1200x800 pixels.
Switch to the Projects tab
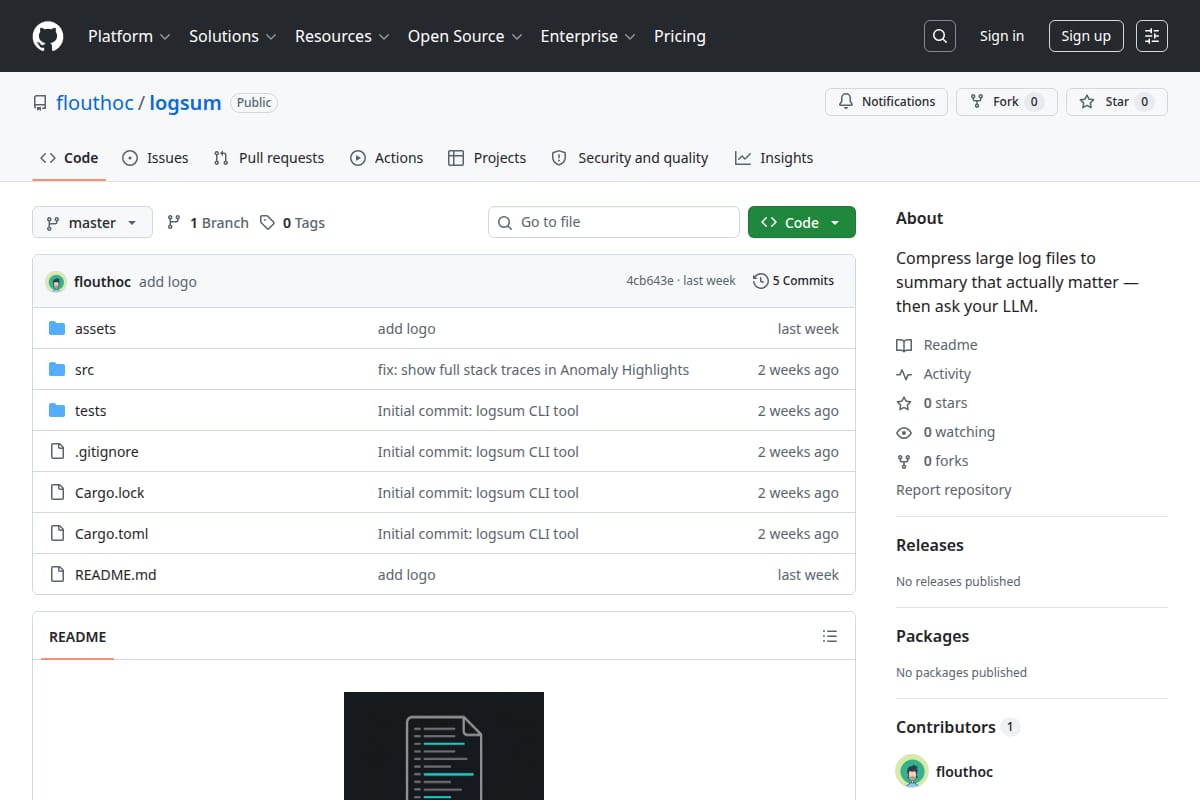487,158
